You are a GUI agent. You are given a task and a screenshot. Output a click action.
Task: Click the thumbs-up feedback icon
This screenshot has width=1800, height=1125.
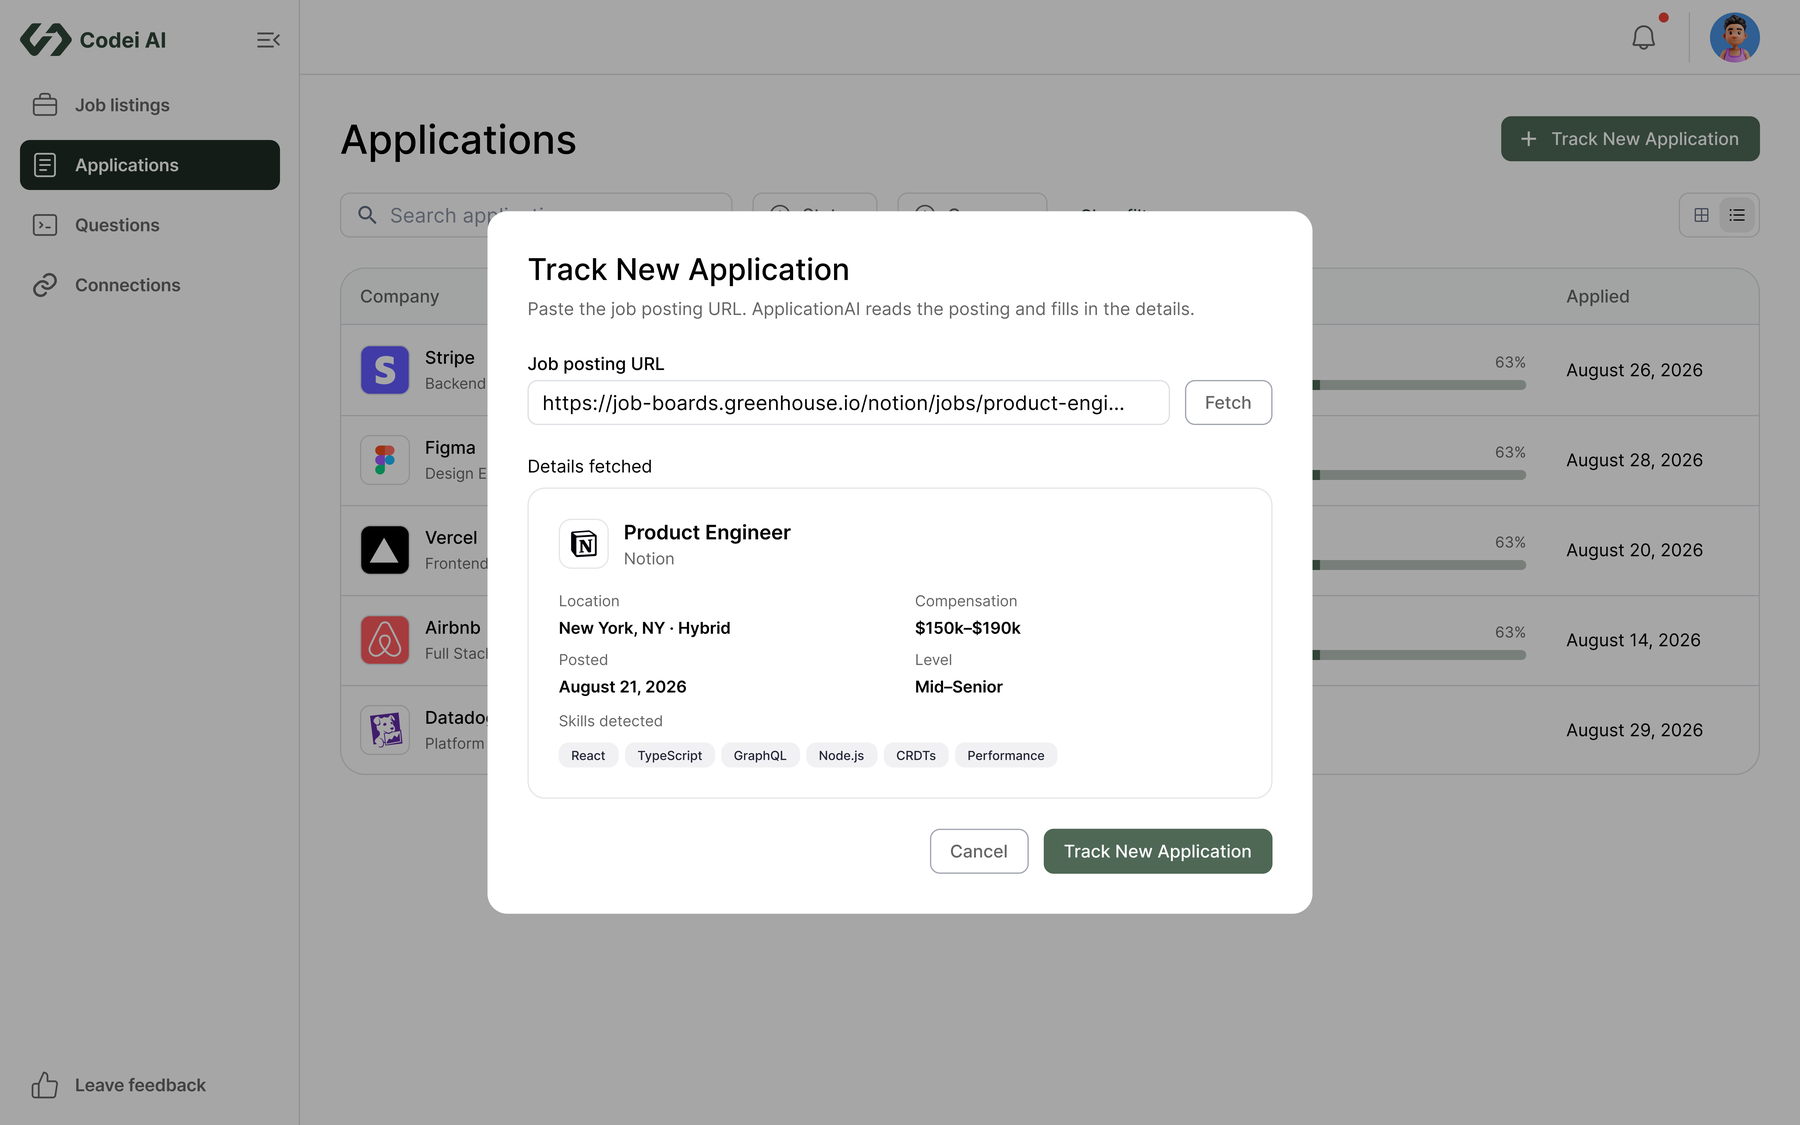(45, 1085)
